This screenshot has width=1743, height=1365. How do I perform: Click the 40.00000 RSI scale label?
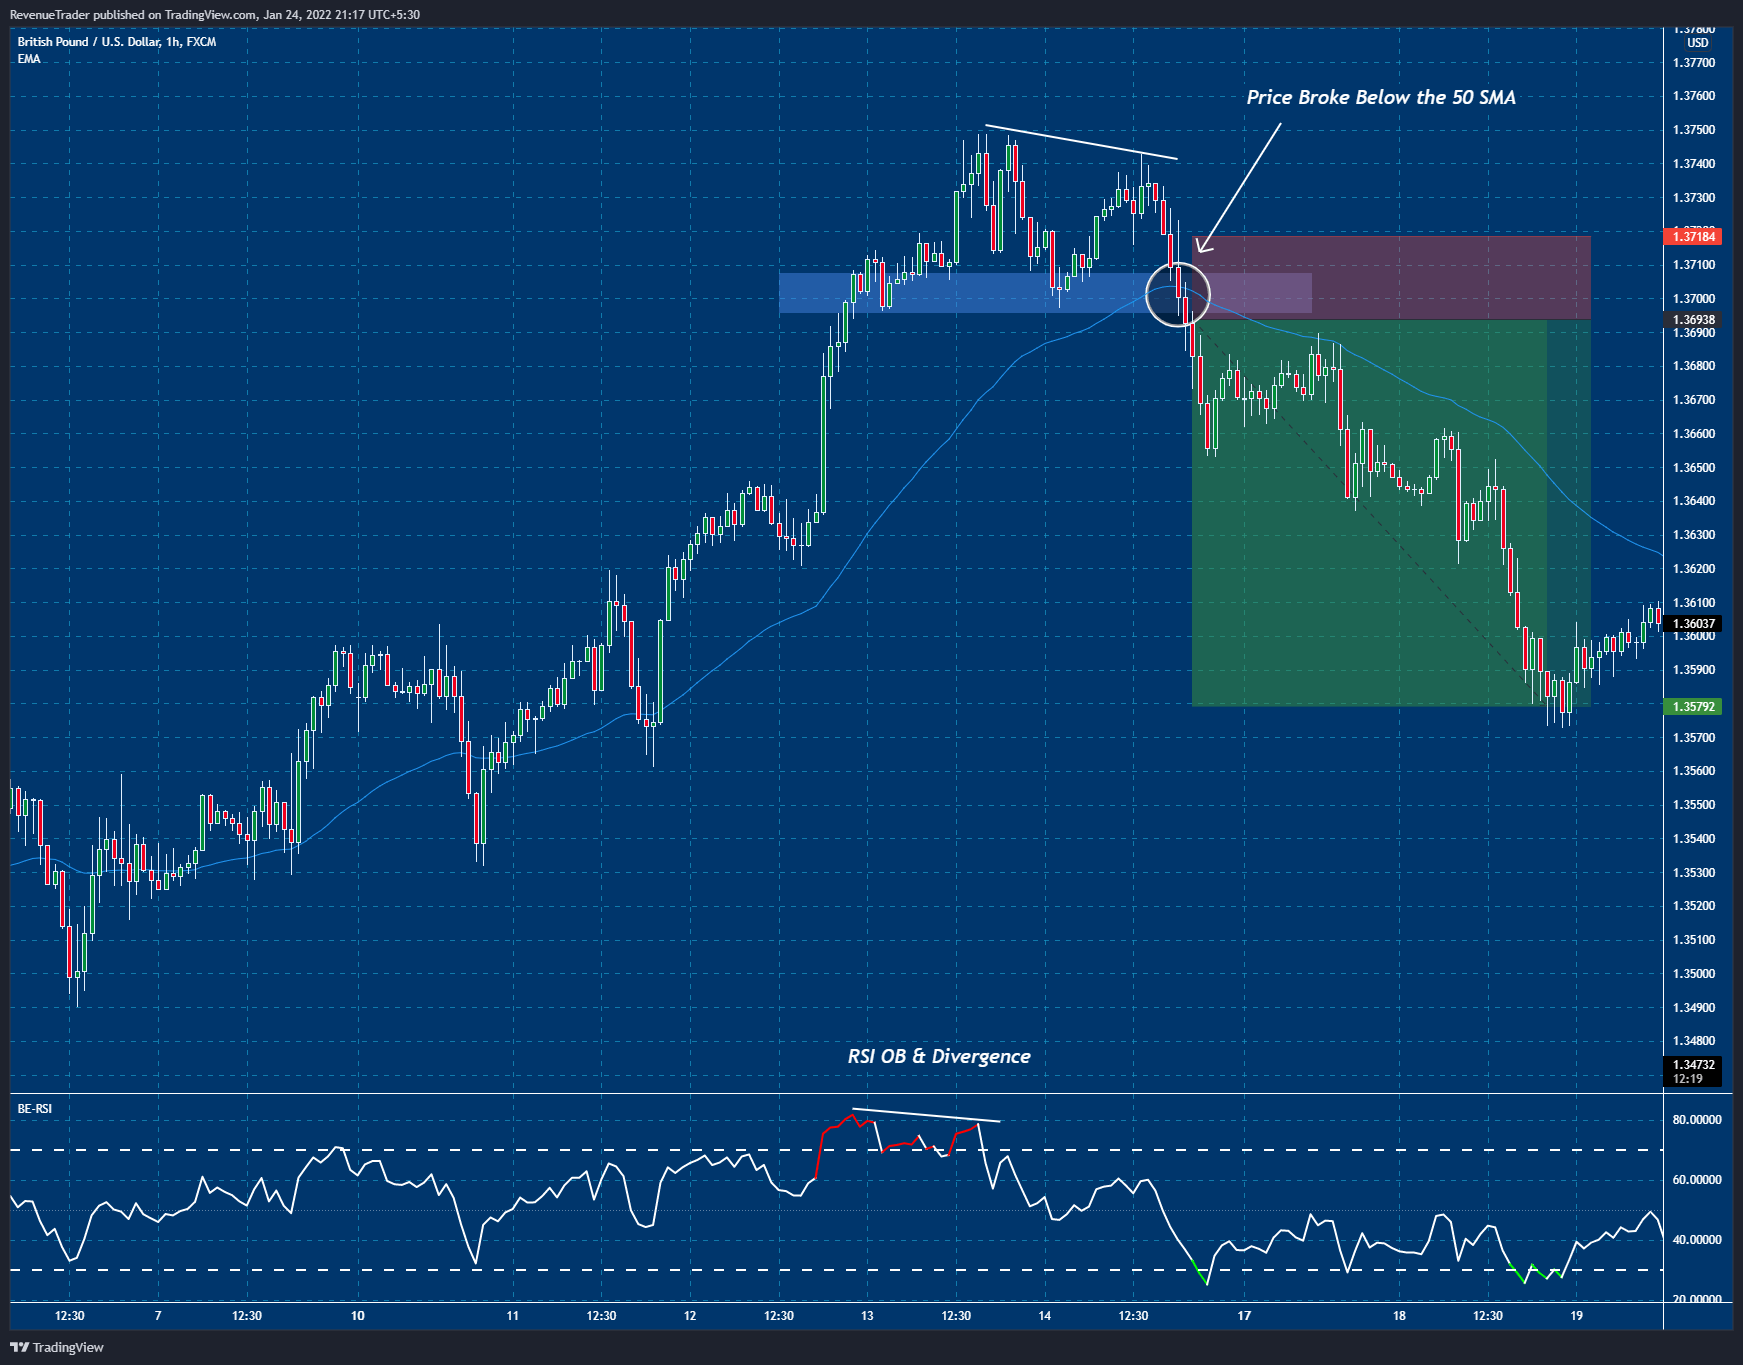pyautogui.click(x=1696, y=1240)
